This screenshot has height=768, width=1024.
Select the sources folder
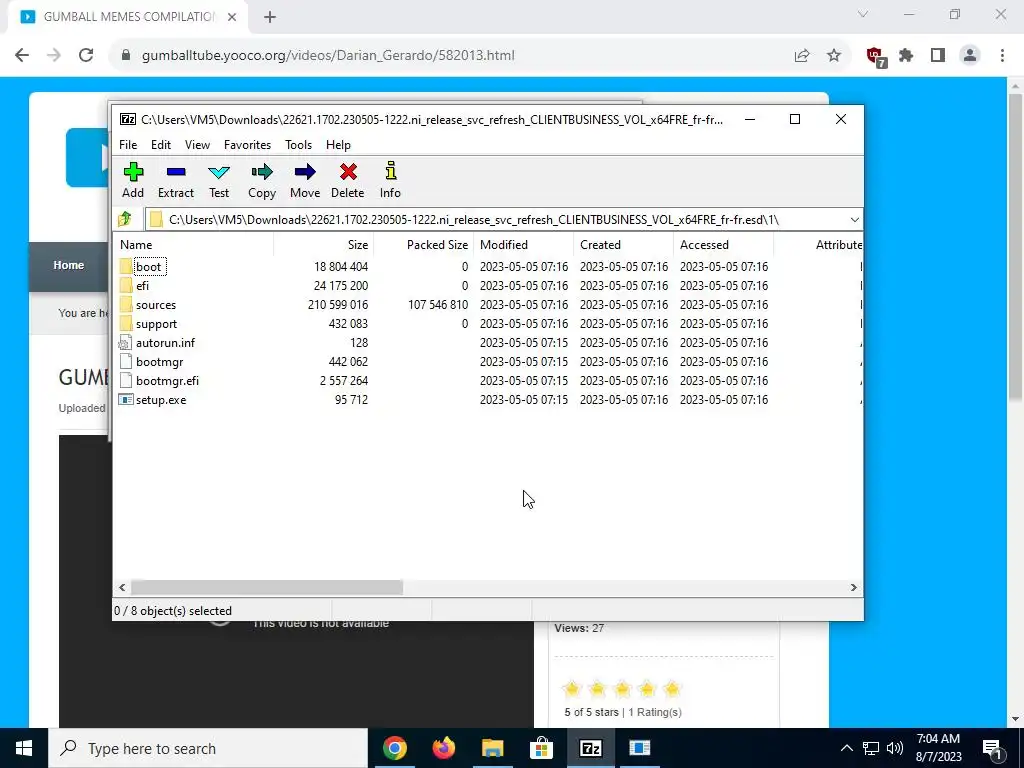click(x=155, y=304)
